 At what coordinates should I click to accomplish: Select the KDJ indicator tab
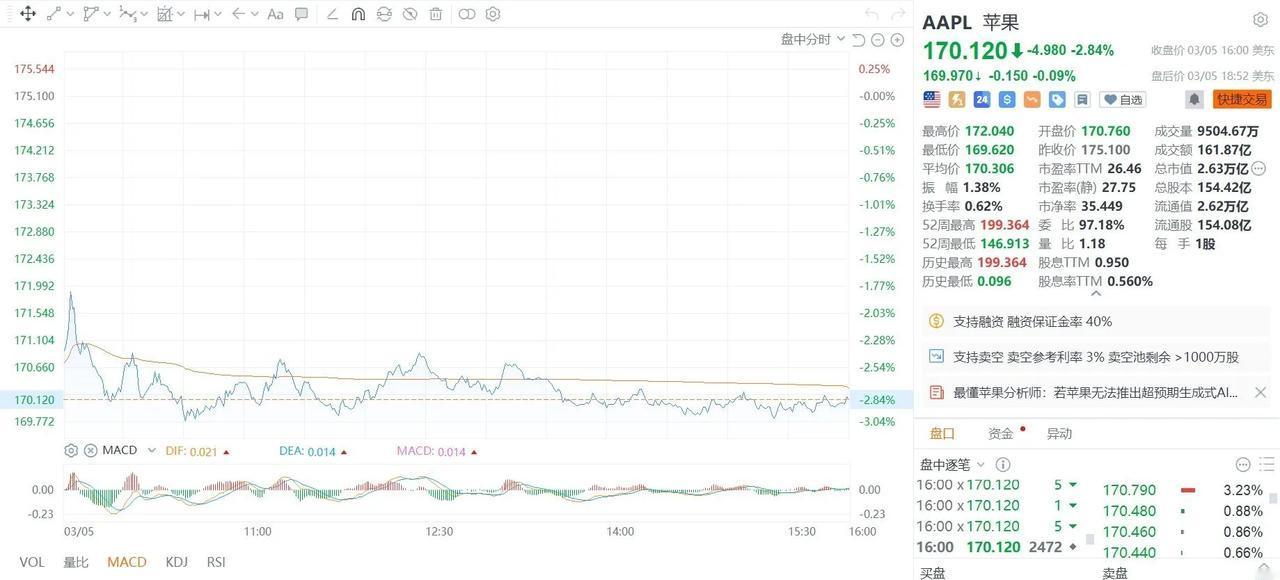(177, 562)
